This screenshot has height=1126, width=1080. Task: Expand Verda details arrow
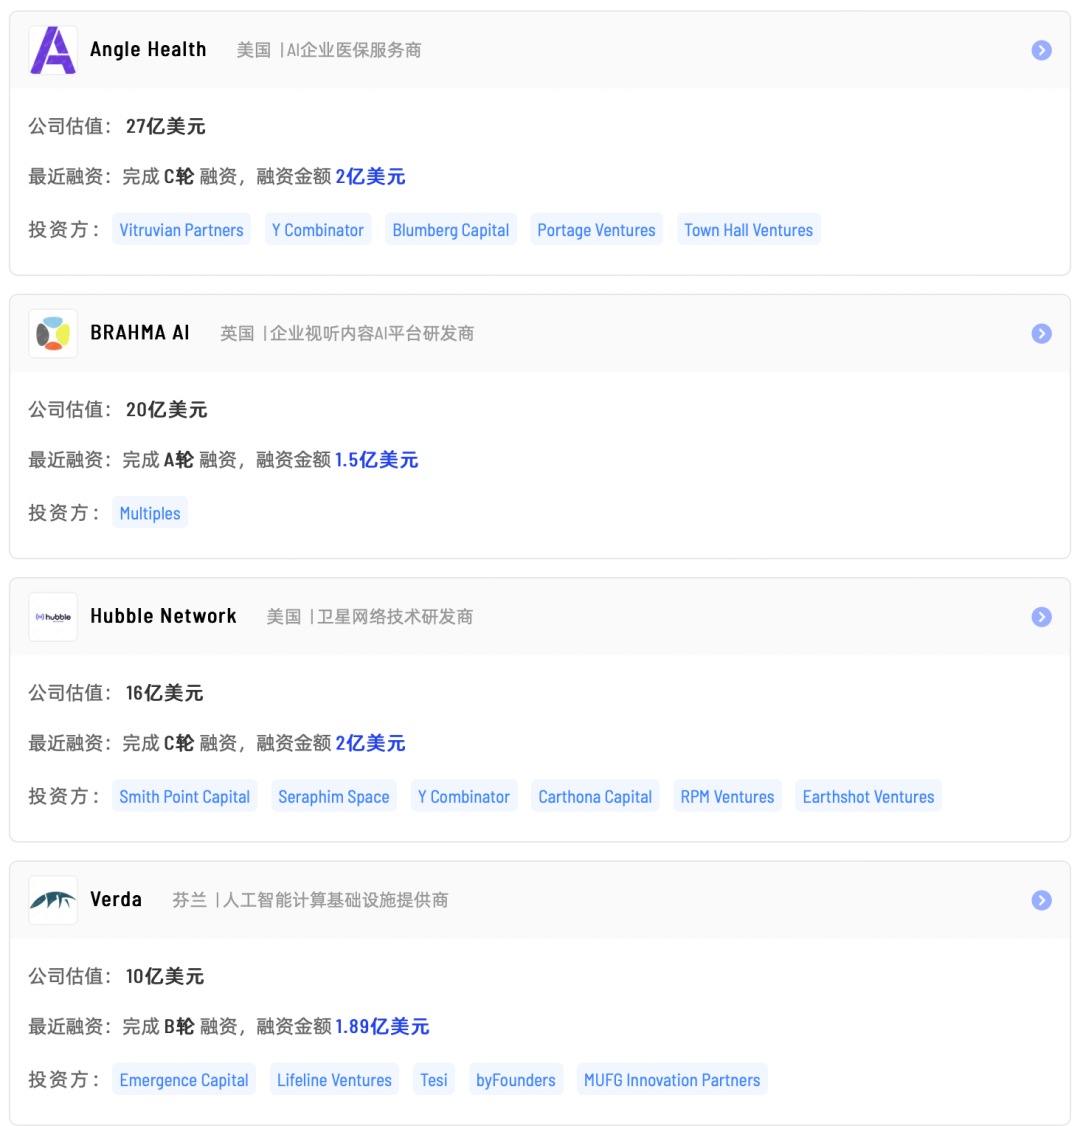click(x=1041, y=901)
